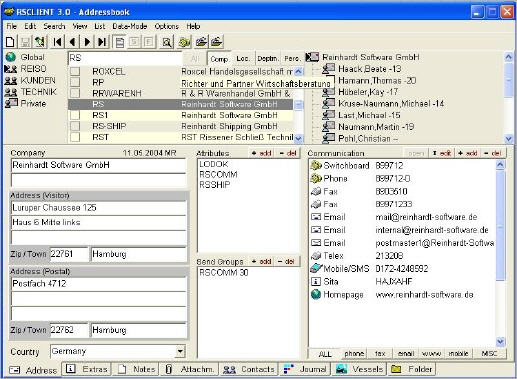Toggle the Deptm. search filter
Screen dimensions: 517x379
tap(268, 58)
